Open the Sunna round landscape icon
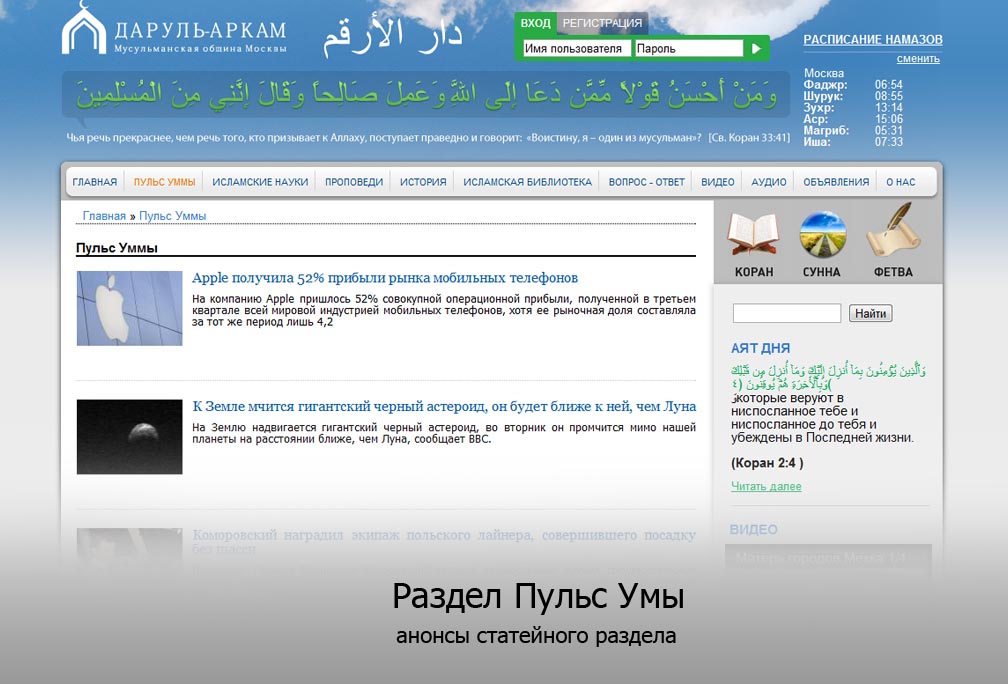Image resolution: width=1008 pixels, height=684 pixels. 822,234
